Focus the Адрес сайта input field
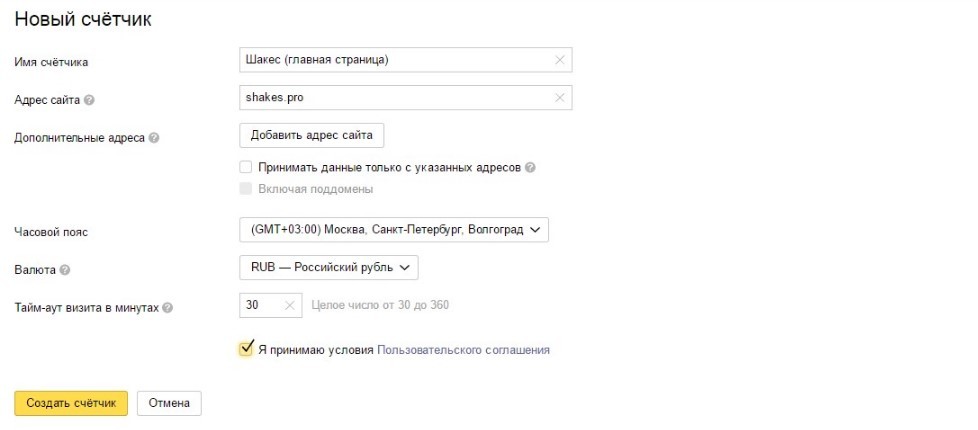The height and width of the screenshot is (430, 978). click(405, 97)
